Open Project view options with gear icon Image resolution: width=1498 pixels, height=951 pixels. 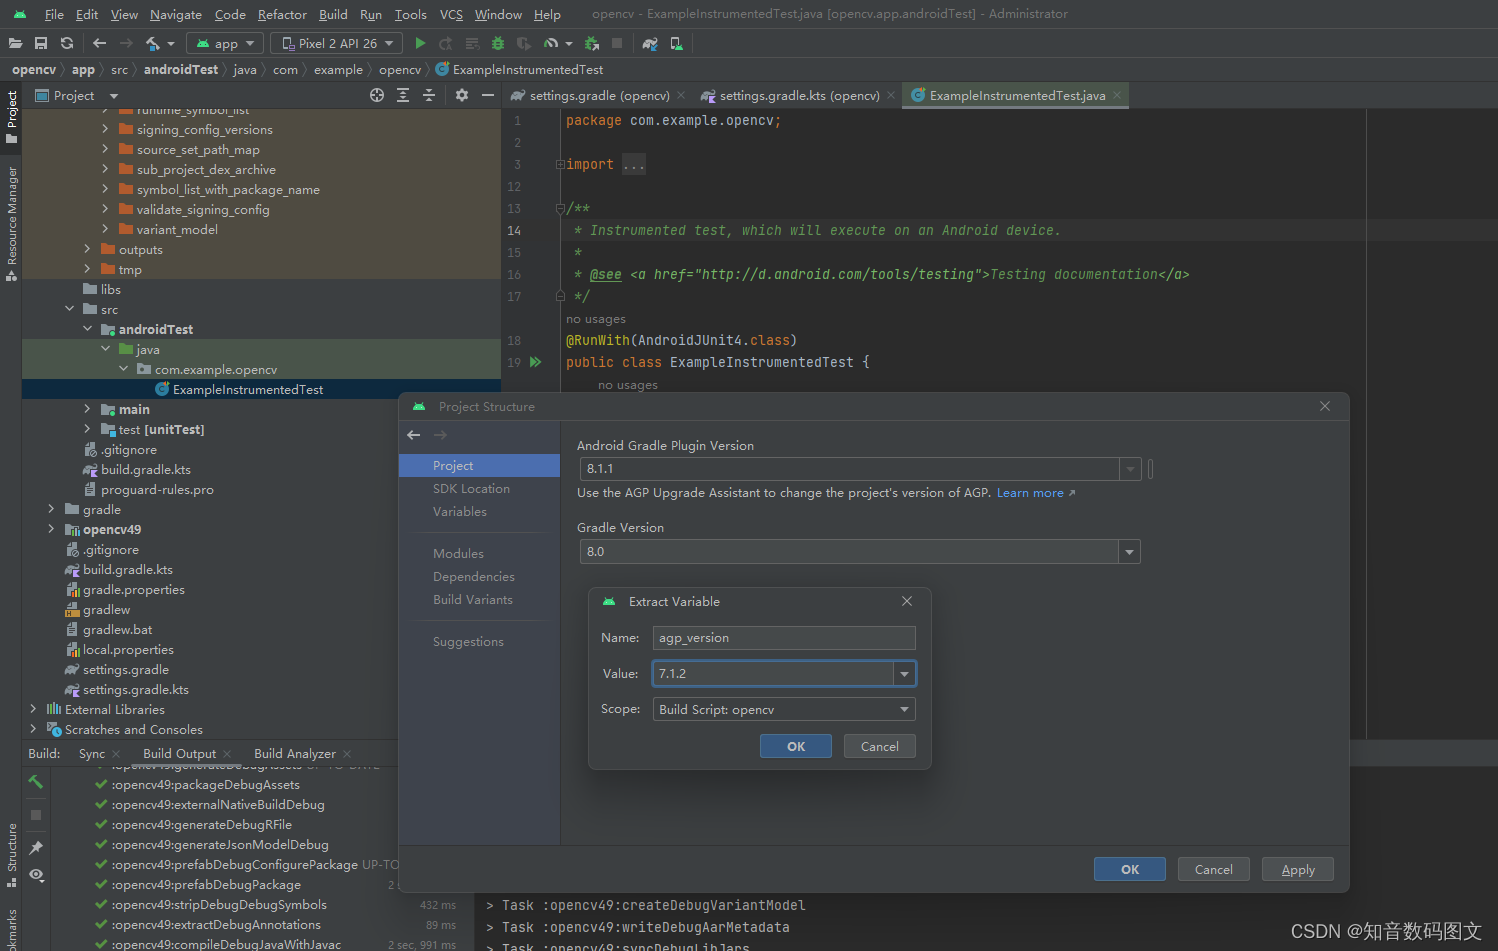pos(461,95)
